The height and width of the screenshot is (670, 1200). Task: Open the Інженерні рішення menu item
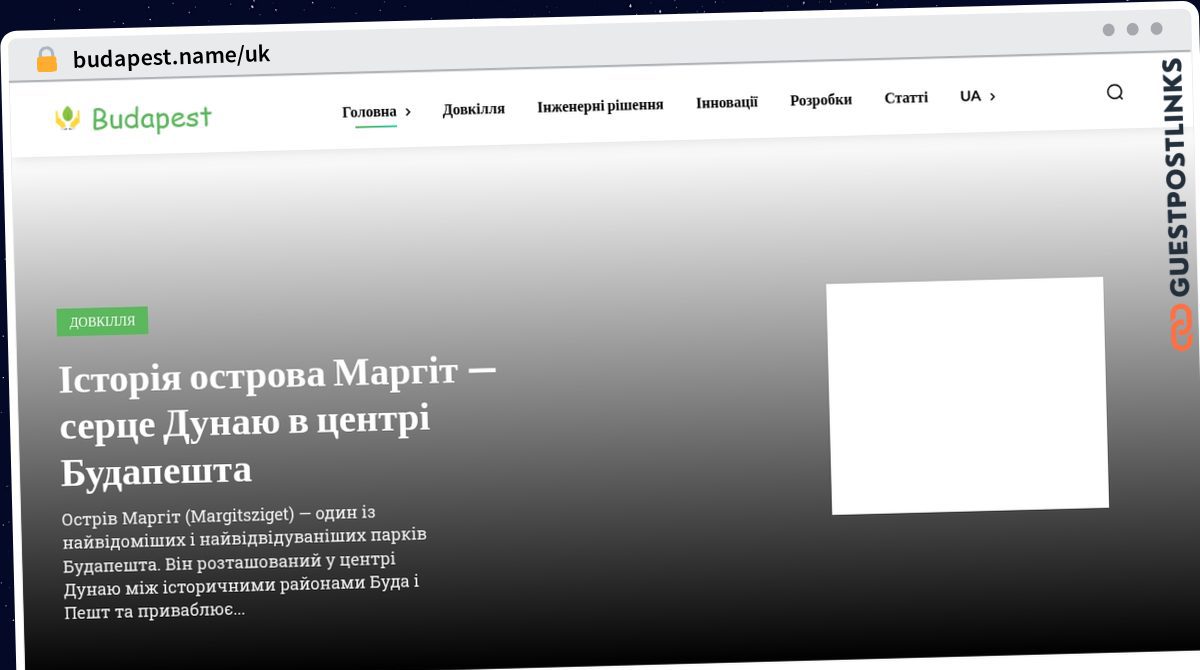pyautogui.click(x=600, y=105)
